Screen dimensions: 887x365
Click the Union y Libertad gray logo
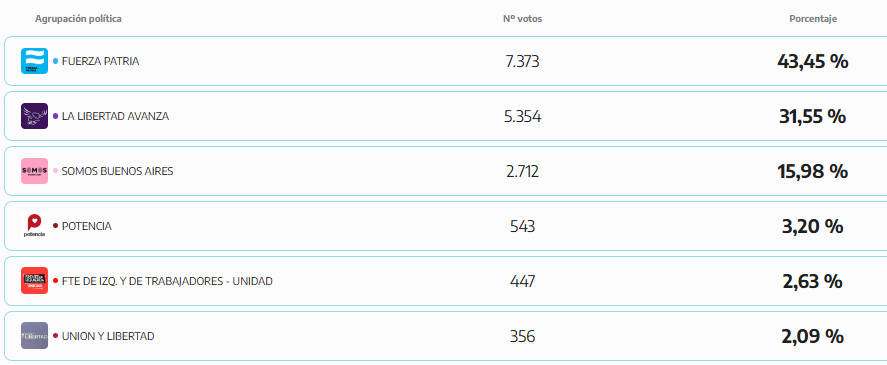[x=35, y=336]
